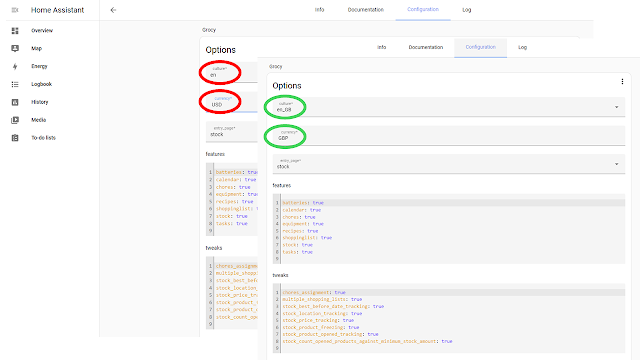Viewport: 640px width, 360px height.
Task: Open Media in the sidebar
Action: [x=38, y=120]
